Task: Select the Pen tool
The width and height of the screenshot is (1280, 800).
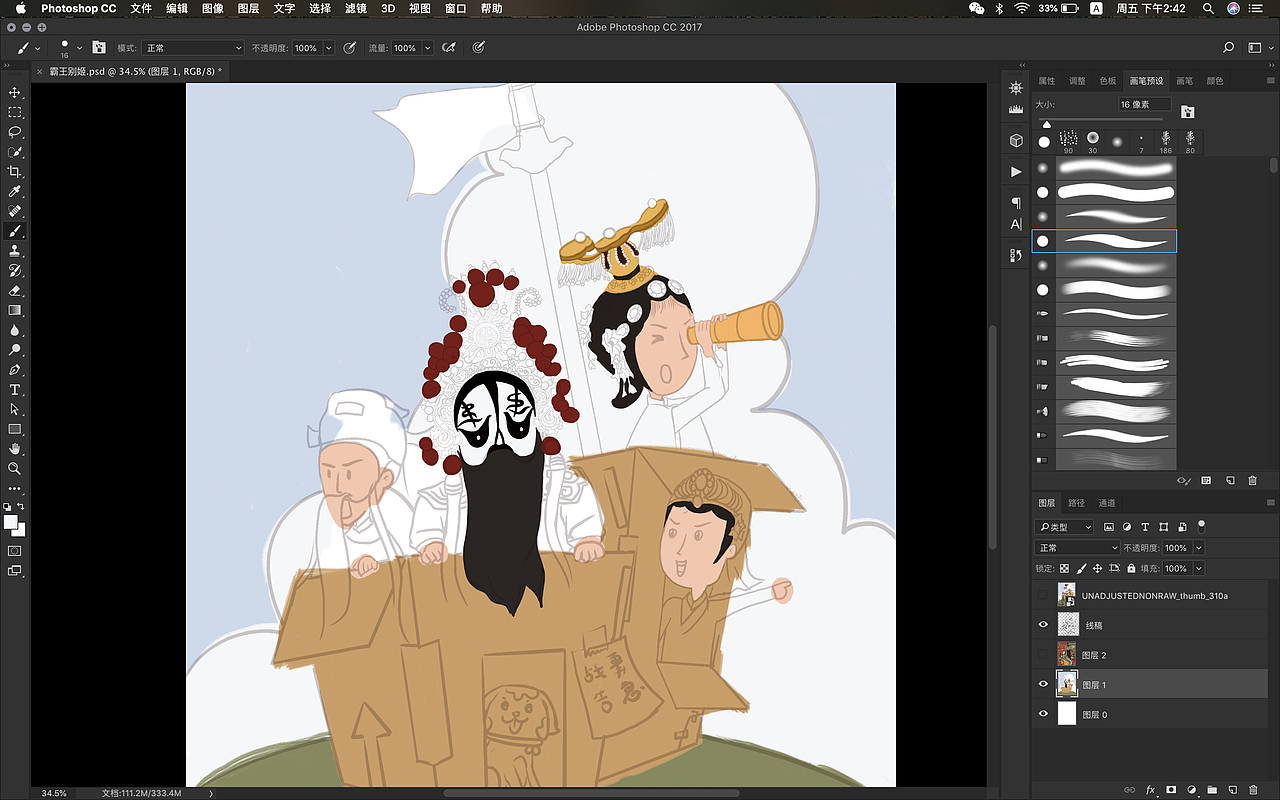Action: point(15,370)
